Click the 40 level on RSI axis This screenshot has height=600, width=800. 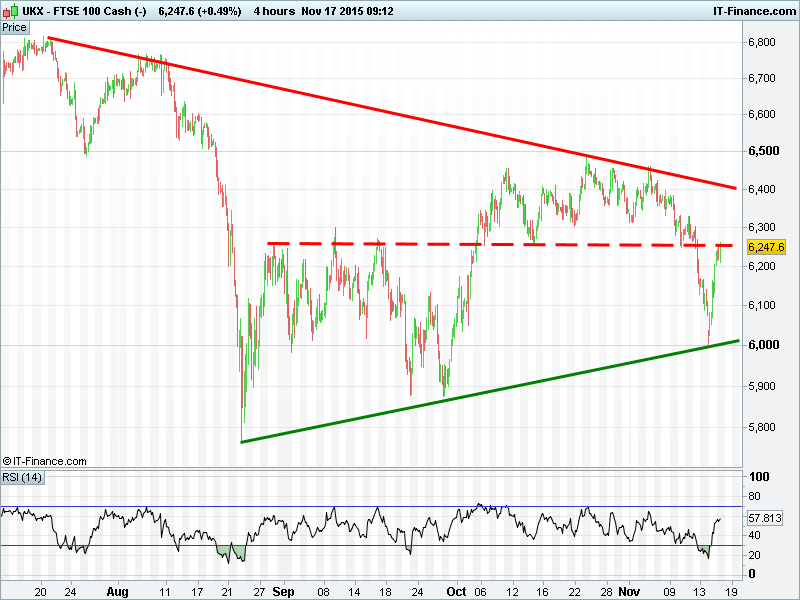[x=754, y=535]
